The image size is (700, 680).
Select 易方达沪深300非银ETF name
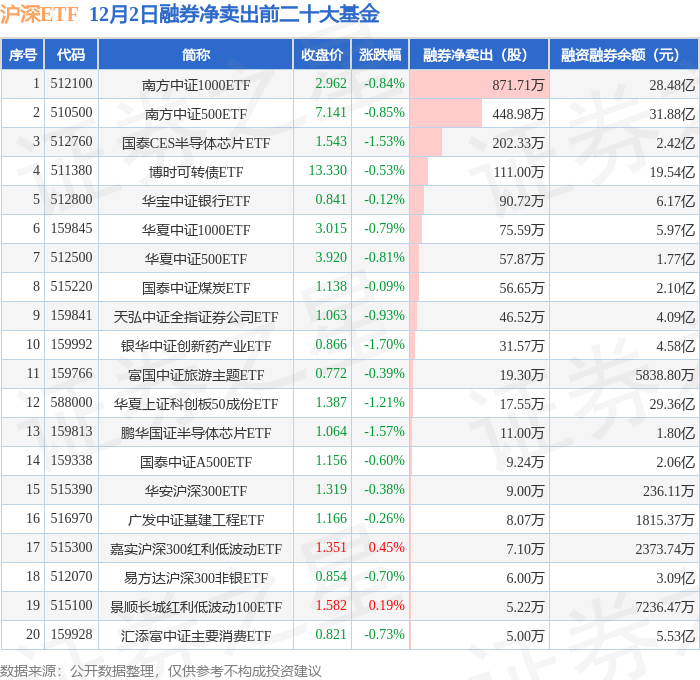pos(196,578)
